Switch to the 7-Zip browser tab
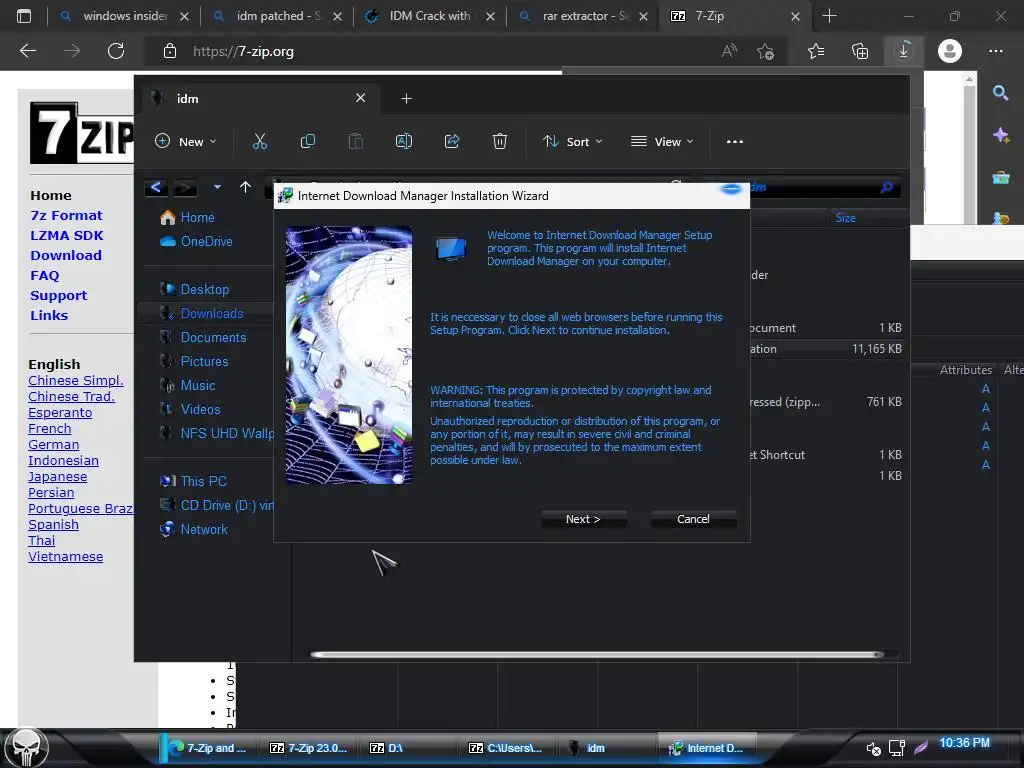 click(x=735, y=16)
